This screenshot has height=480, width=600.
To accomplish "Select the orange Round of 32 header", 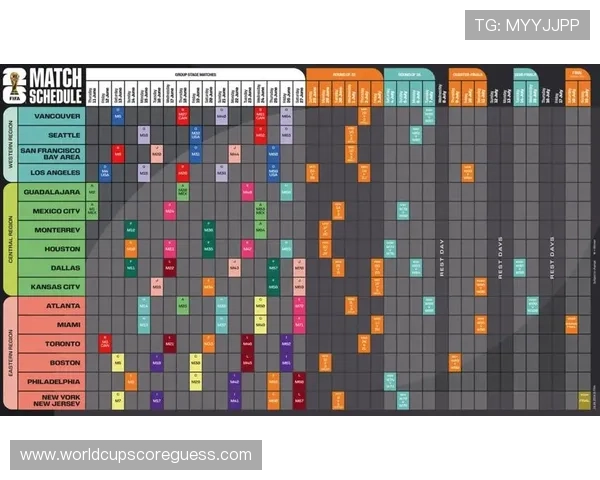I will point(344,74).
